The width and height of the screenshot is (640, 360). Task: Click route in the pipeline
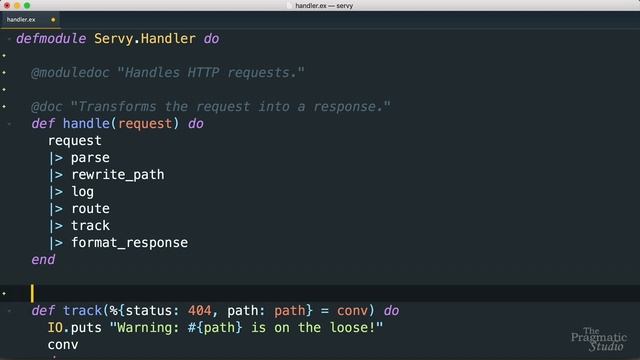(x=90, y=209)
